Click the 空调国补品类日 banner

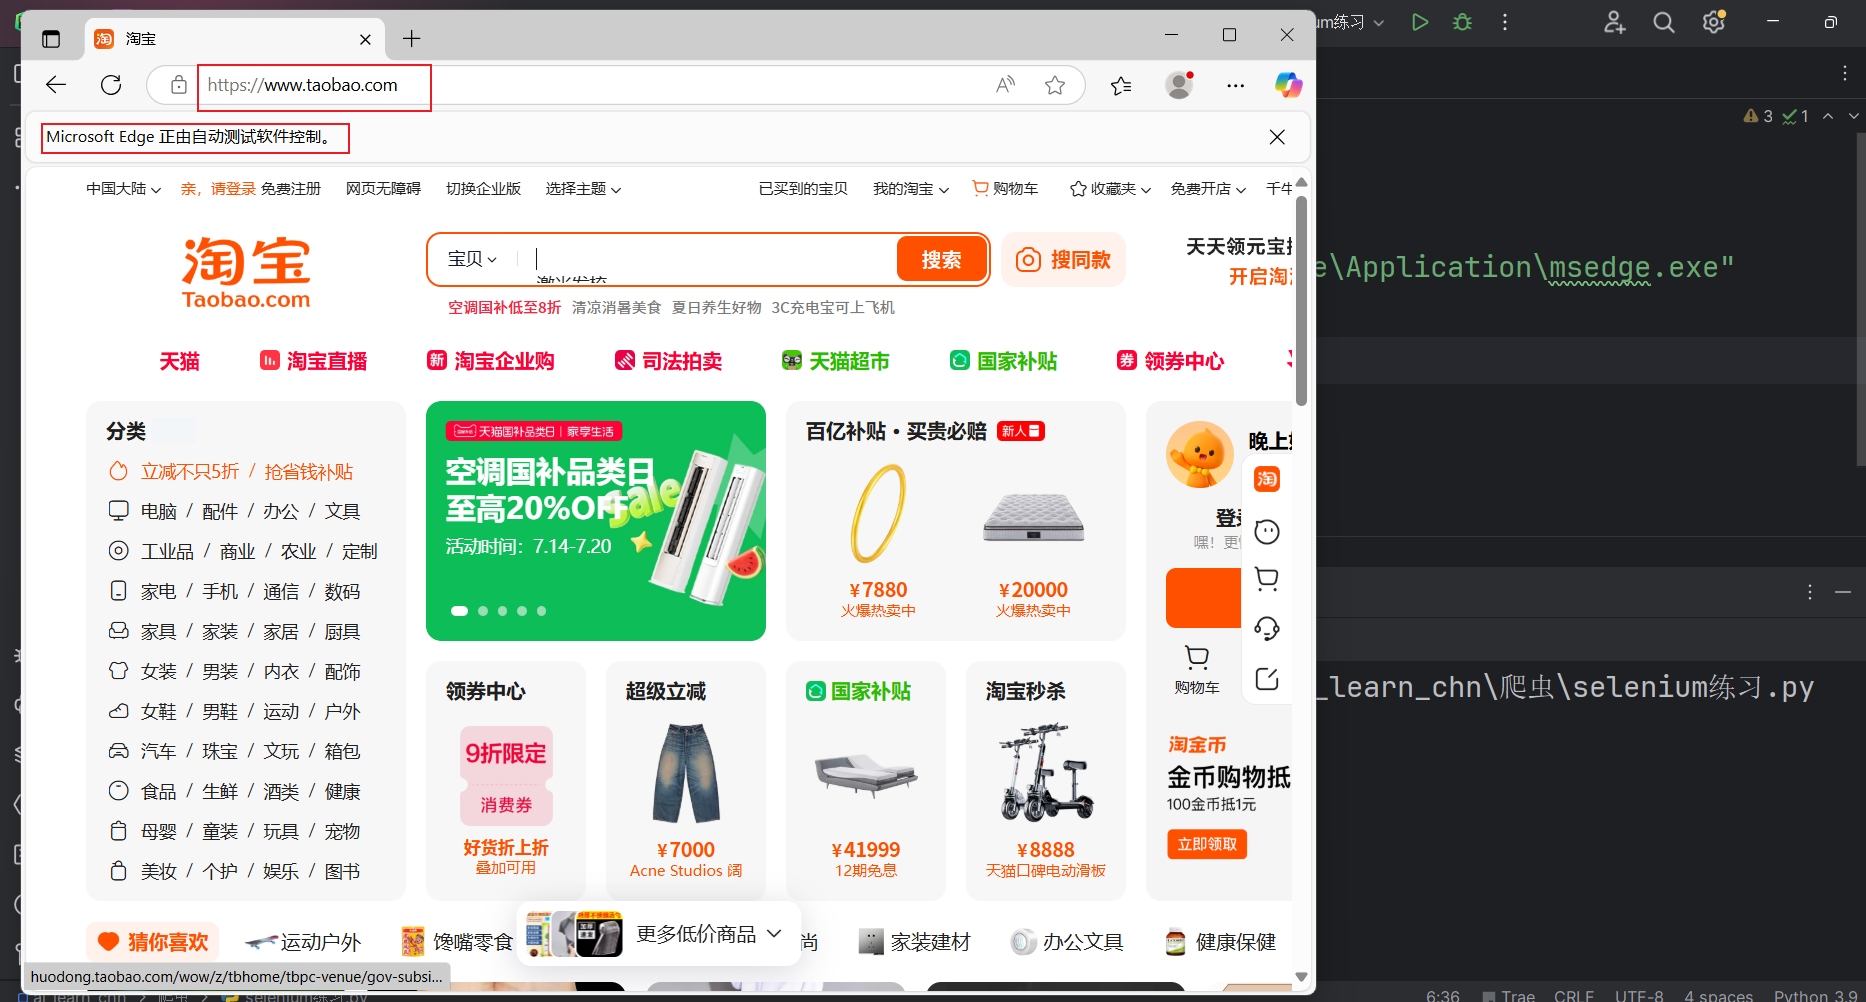(596, 521)
